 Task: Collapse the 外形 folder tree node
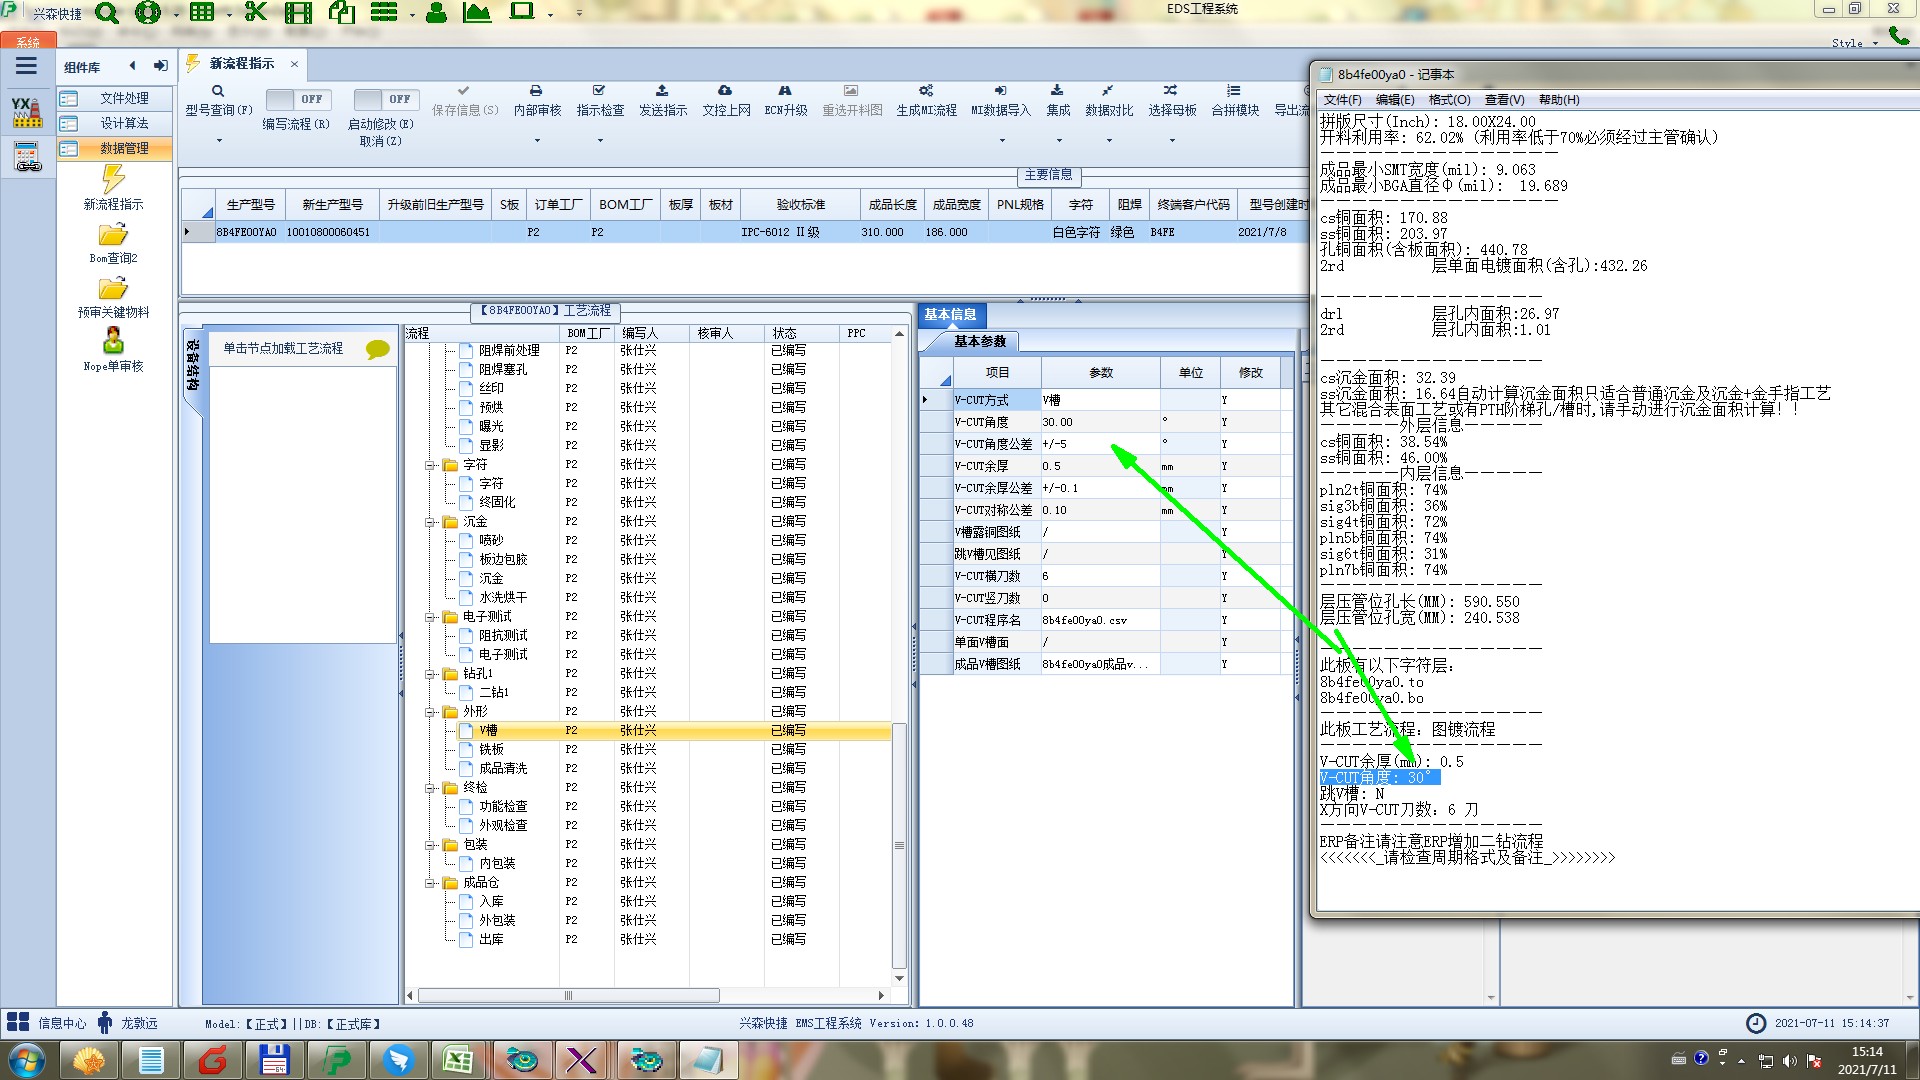tap(430, 712)
